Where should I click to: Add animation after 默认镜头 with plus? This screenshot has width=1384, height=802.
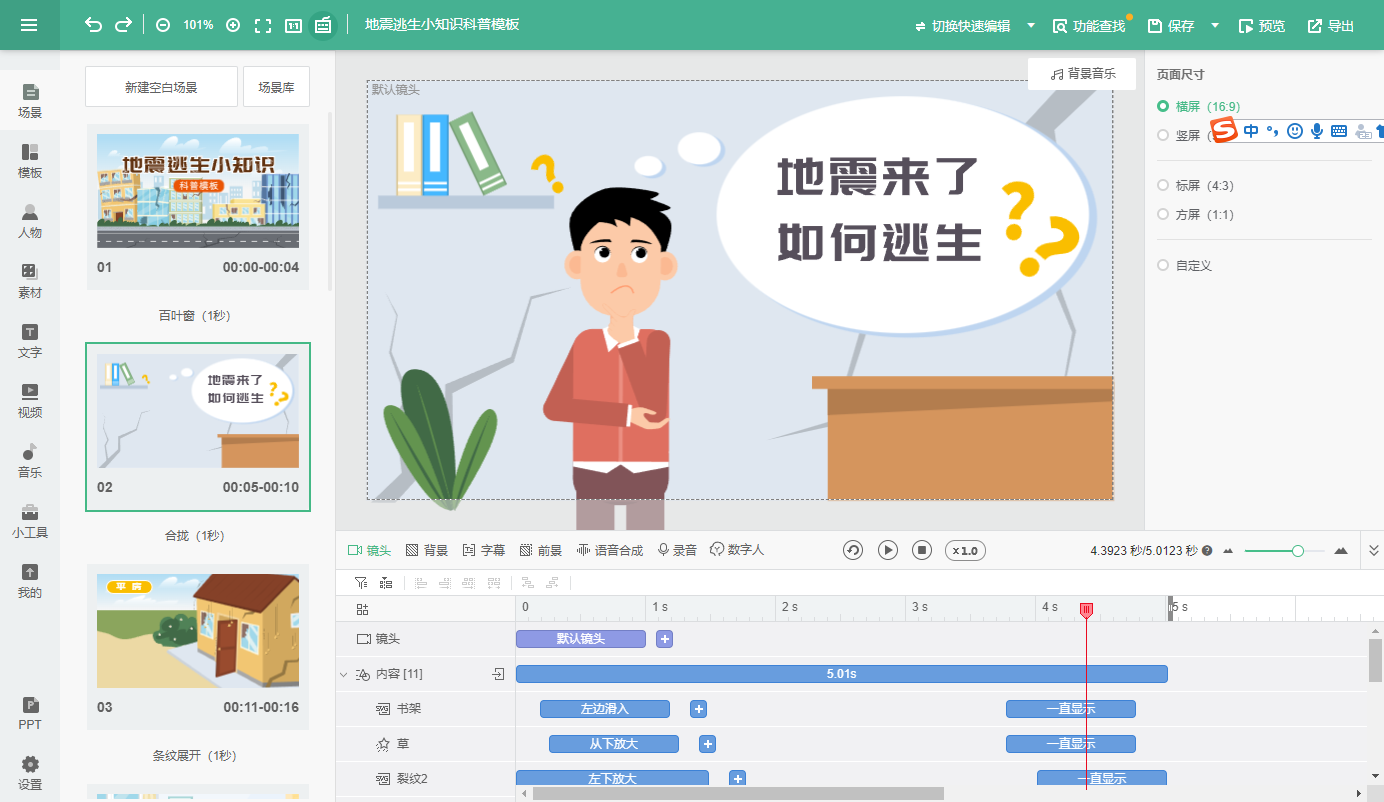click(x=665, y=638)
